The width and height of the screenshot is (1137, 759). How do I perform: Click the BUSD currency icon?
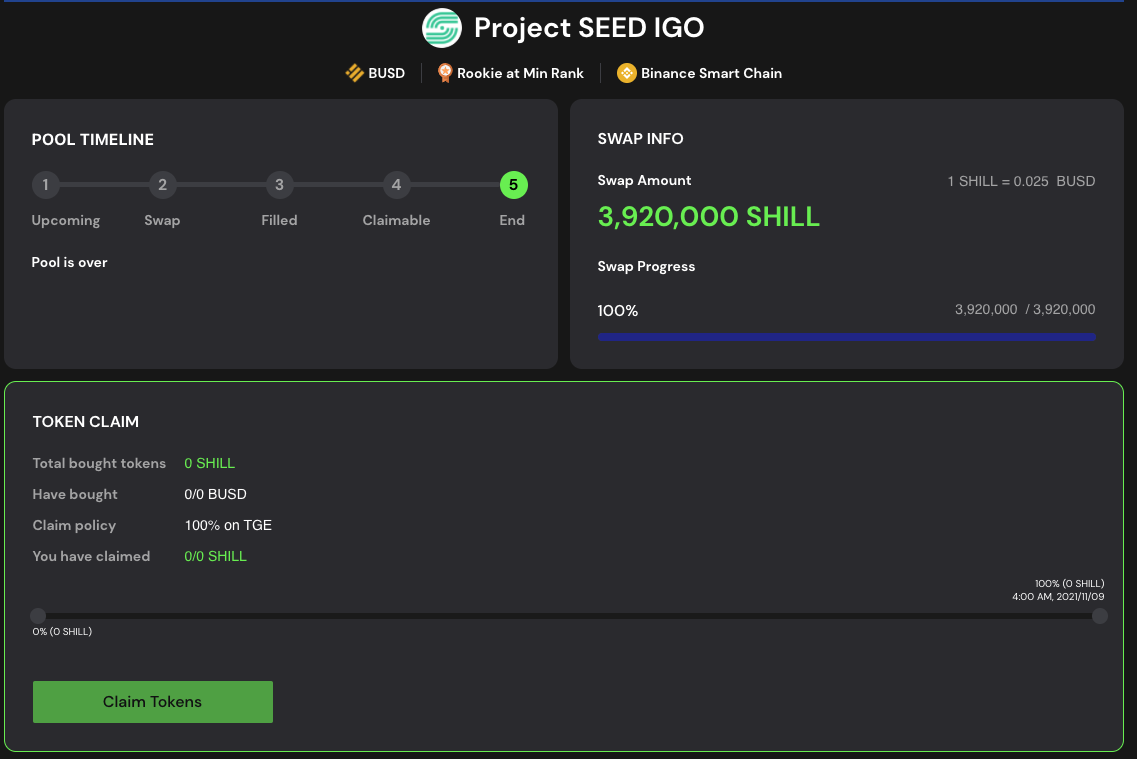click(354, 73)
